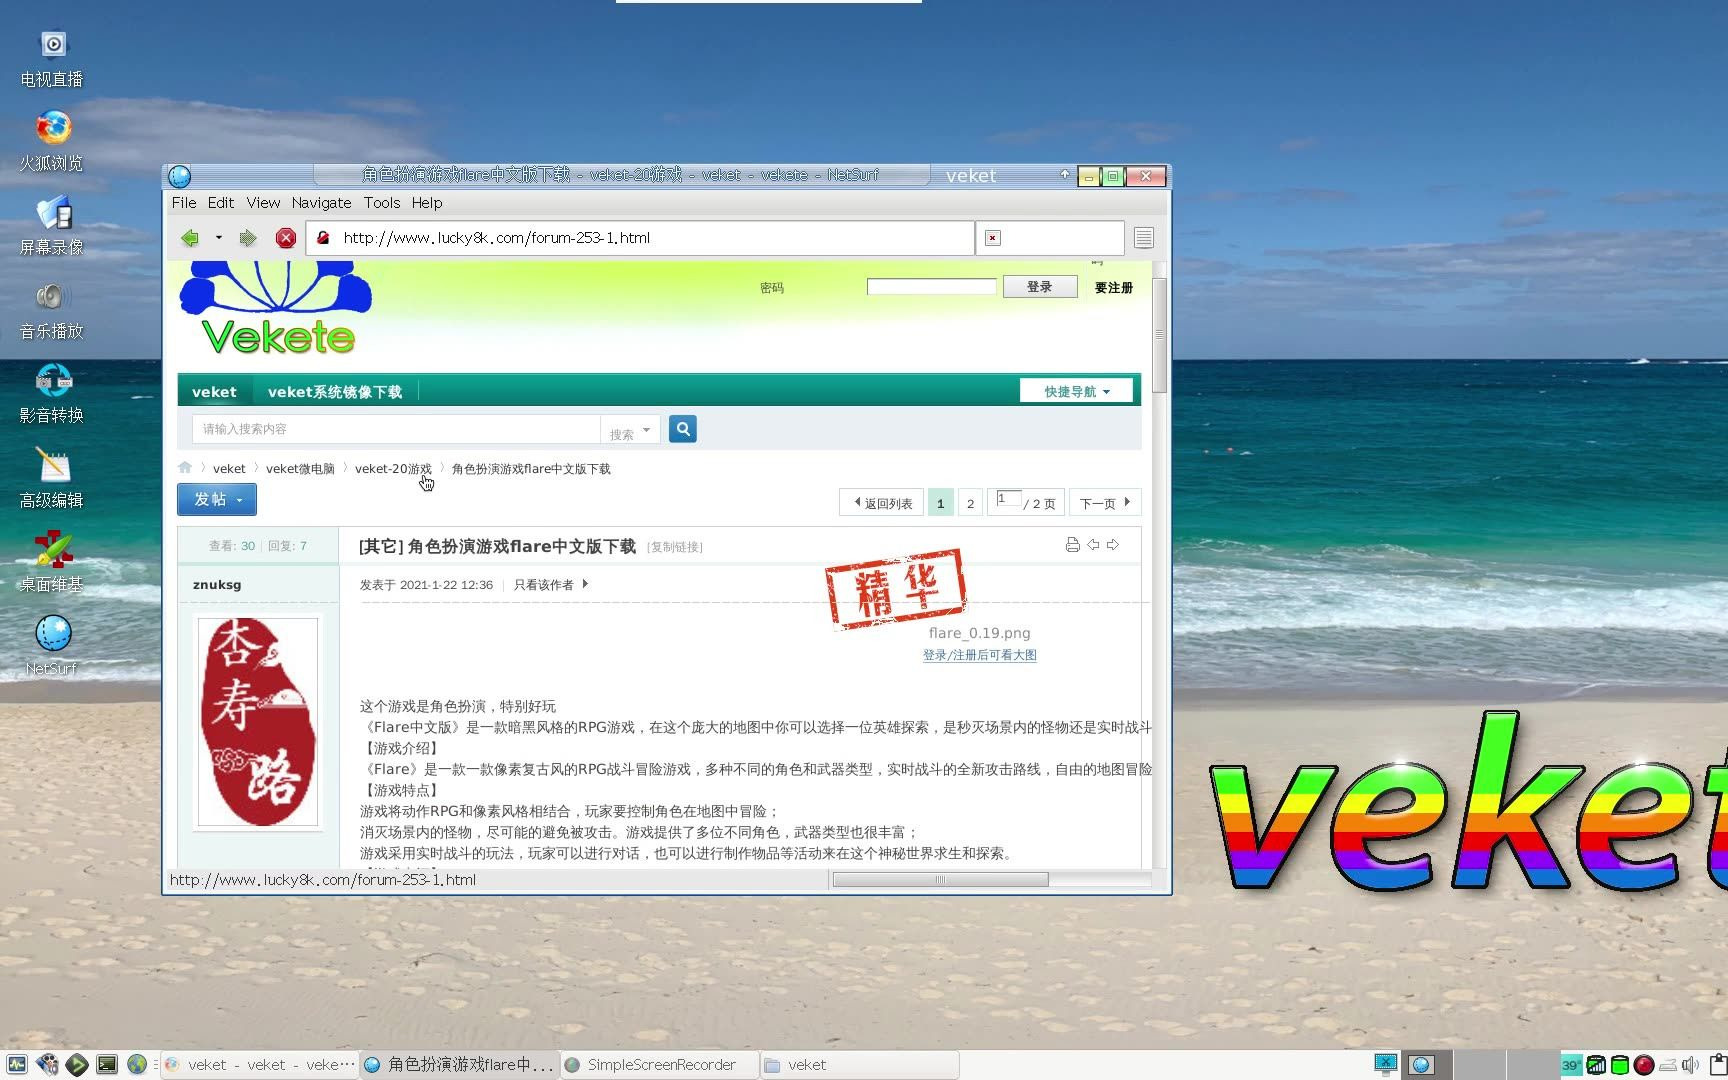1728x1080 pixels.
Task: Open the View menu
Action: pos(263,202)
